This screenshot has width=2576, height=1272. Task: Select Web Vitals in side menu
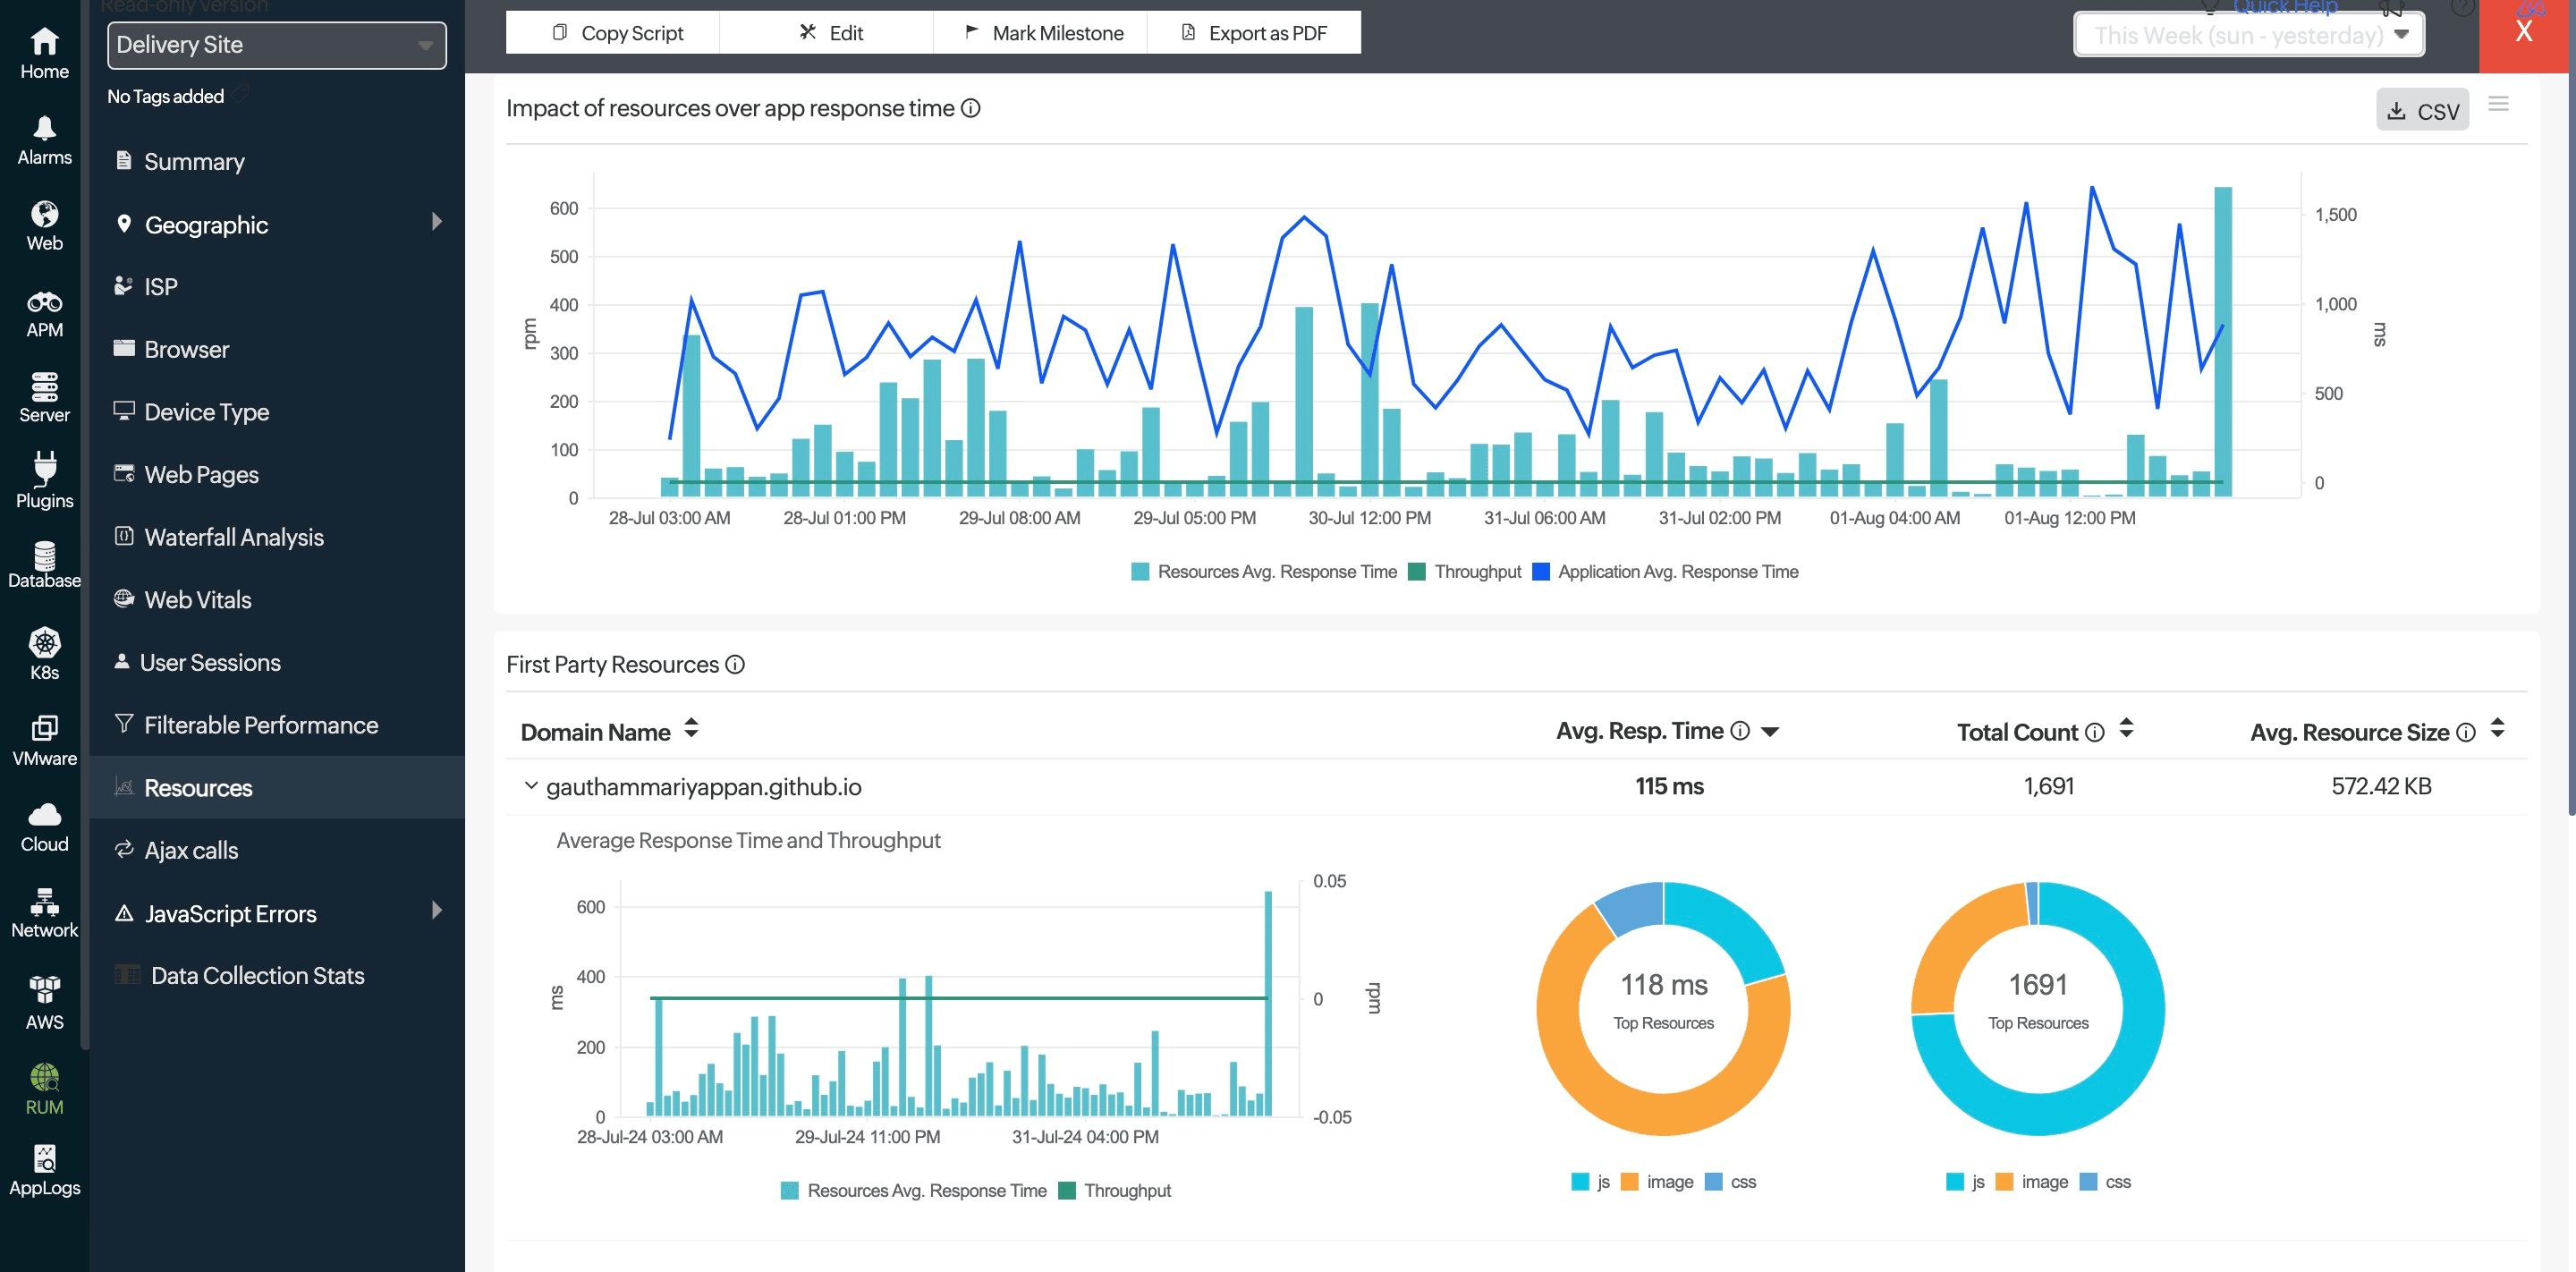pyautogui.click(x=197, y=600)
